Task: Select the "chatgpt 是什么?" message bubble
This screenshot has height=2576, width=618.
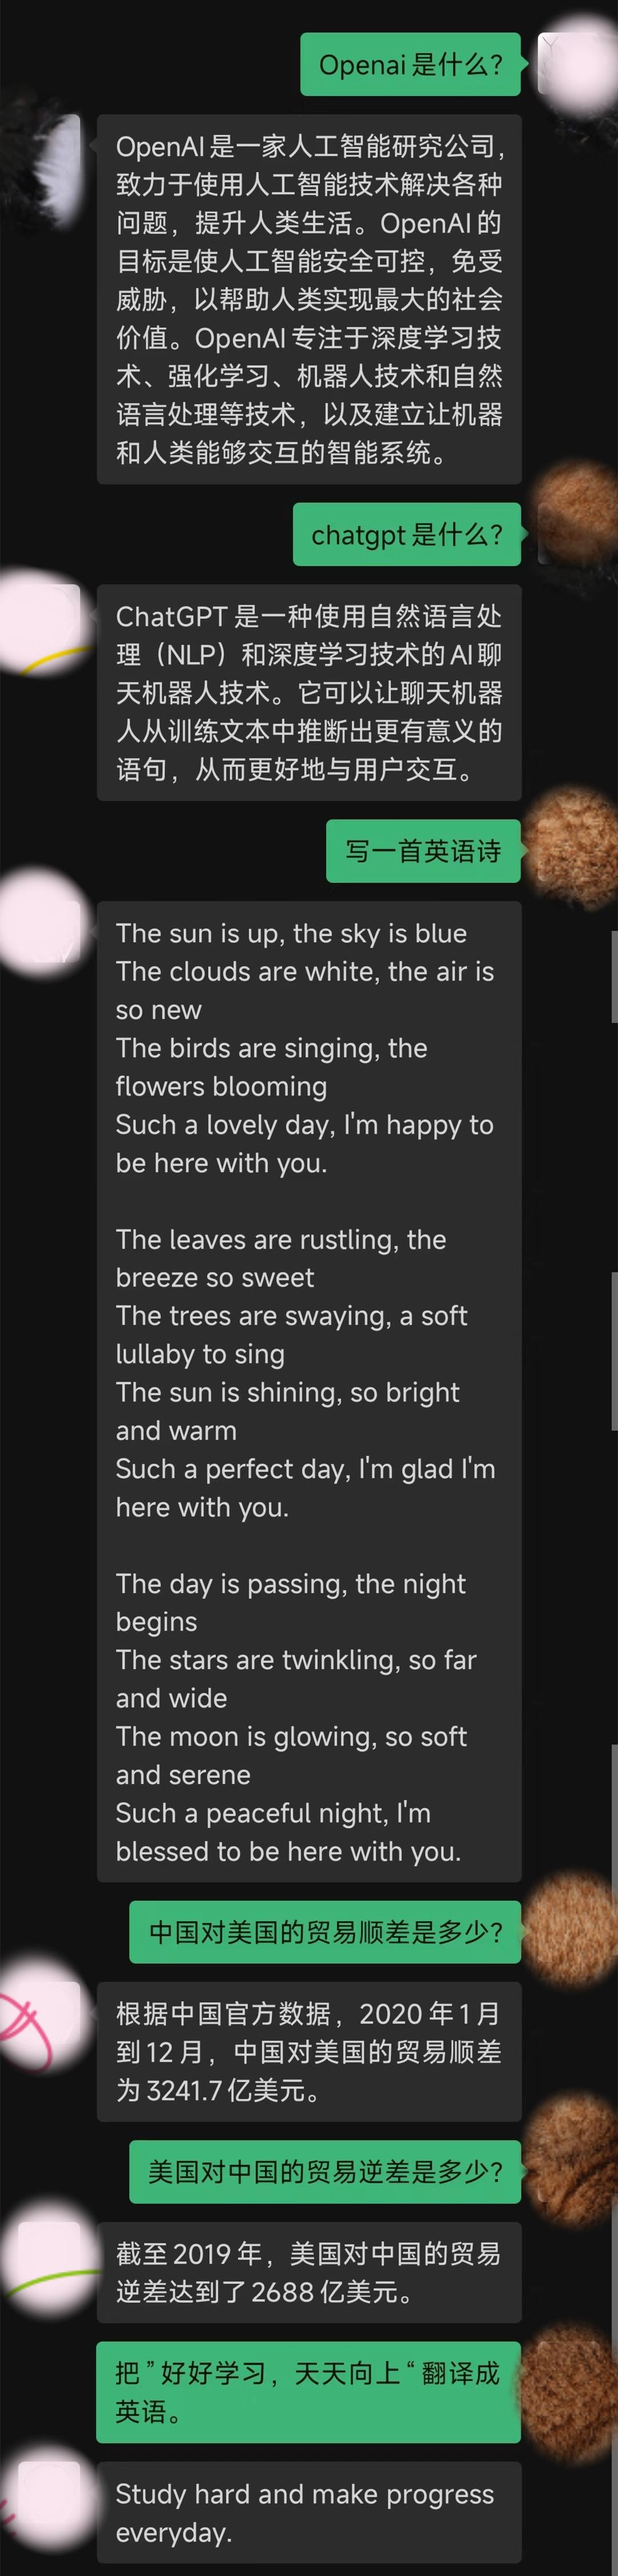Action: click(x=406, y=535)
